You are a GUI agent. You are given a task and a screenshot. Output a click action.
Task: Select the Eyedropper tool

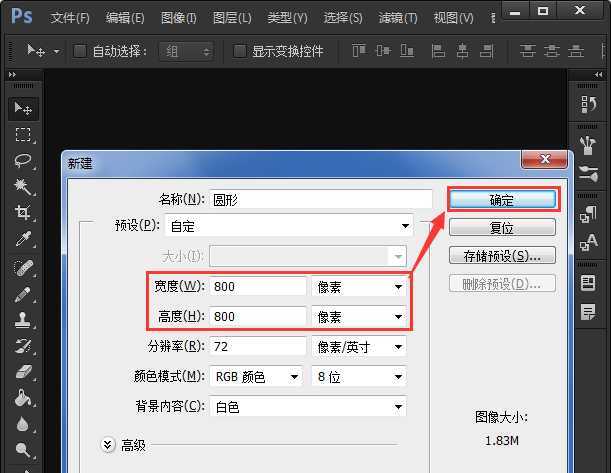(x=22, y=240)
